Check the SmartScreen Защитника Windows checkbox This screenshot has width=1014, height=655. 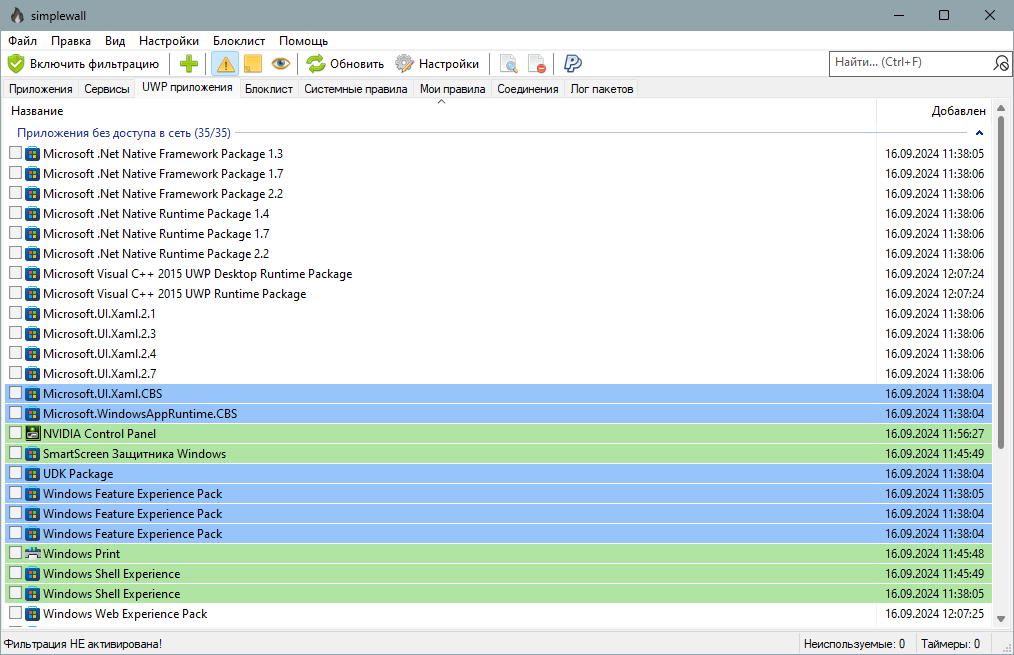point(16,453)
